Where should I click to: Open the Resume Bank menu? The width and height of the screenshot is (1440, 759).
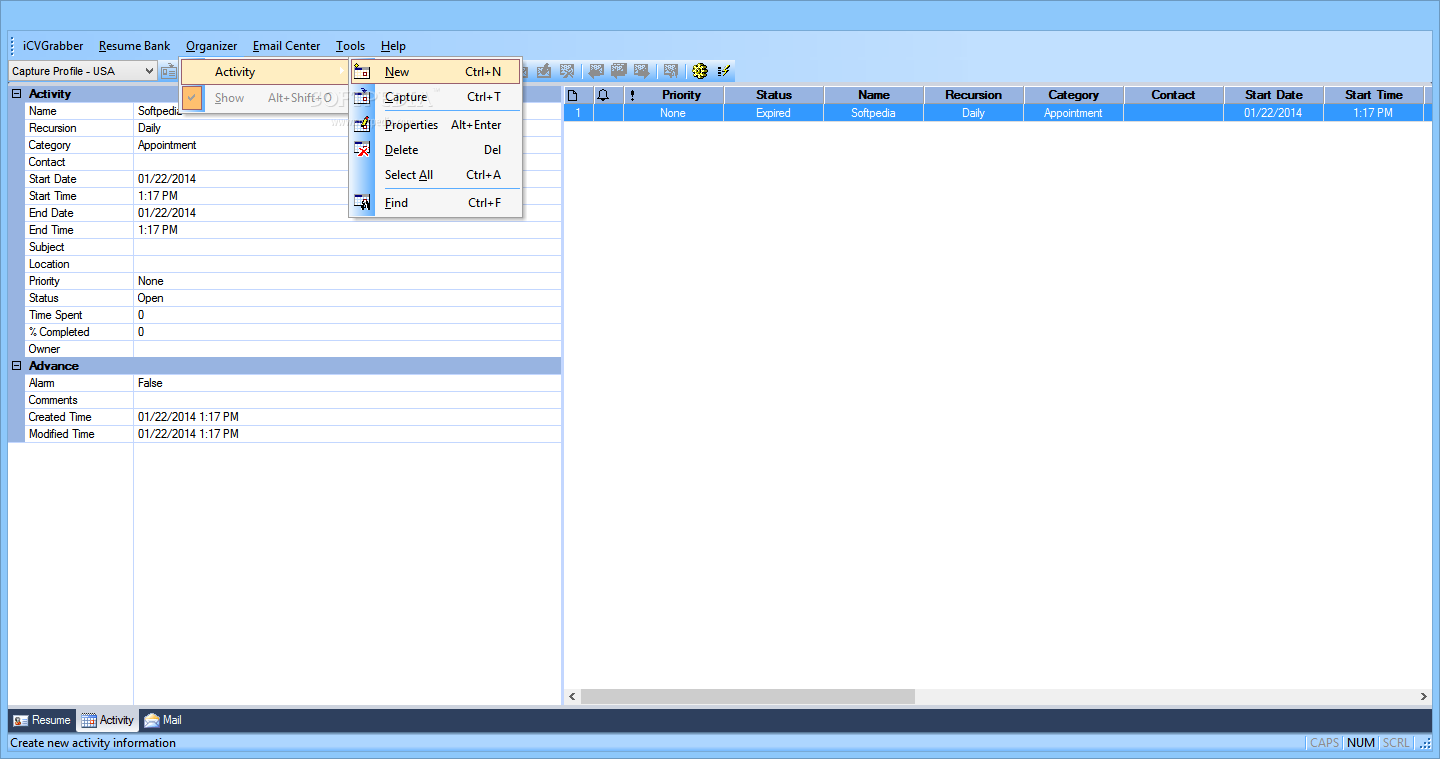pyautogui.click(x=134, y=46)
